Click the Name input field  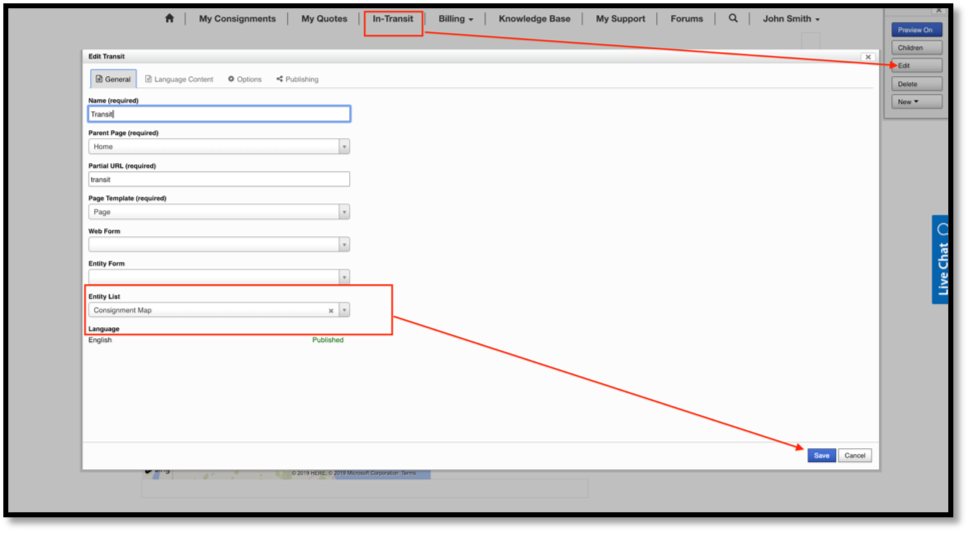tap(219, 114)
